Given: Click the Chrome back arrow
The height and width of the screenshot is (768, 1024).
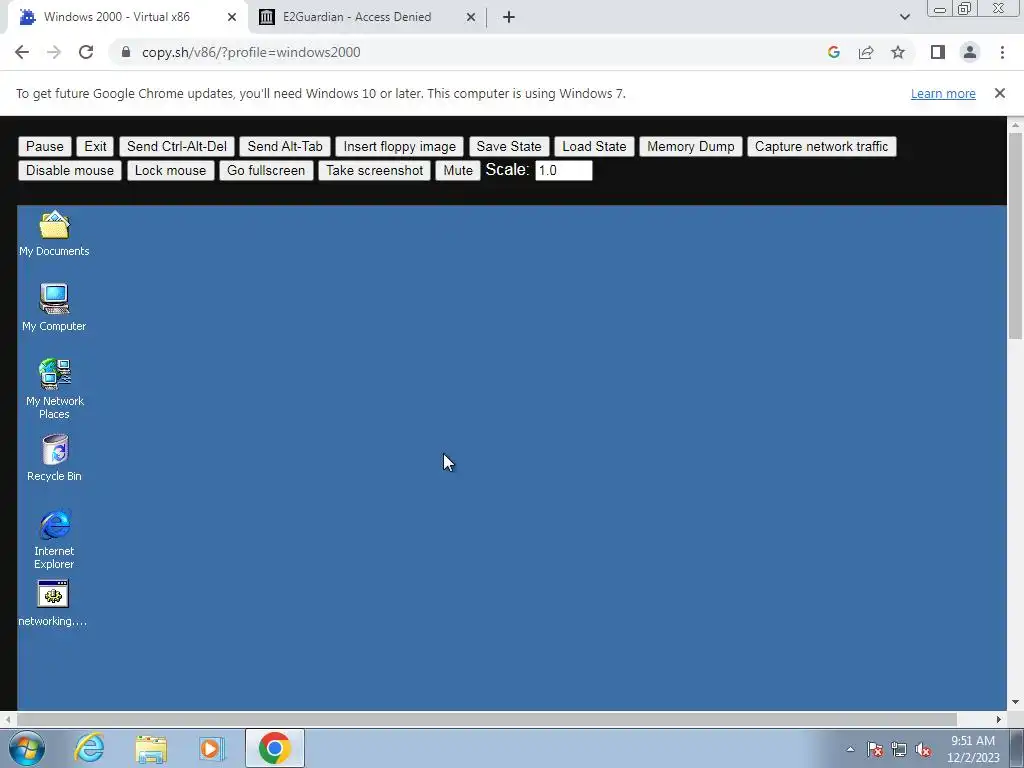Looking at the screenshot, I should click(22, 52).
